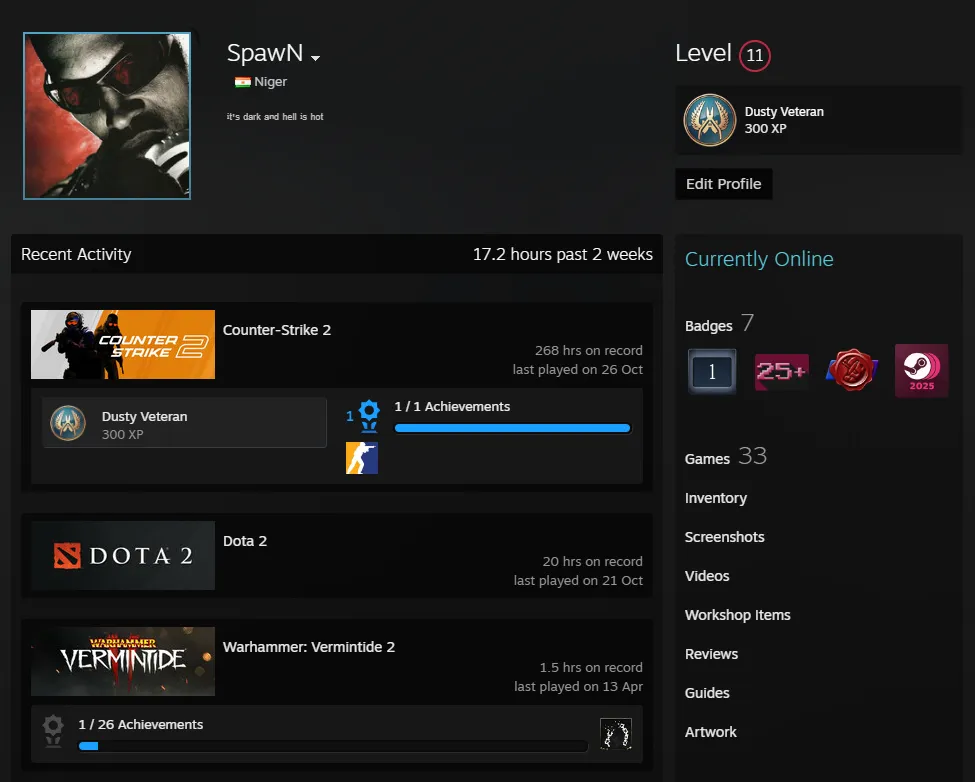Click the 1 / 26 Achievements progress bar
Image resolution: width=975 pixels, height=782 pixels.
coord(333,746)
